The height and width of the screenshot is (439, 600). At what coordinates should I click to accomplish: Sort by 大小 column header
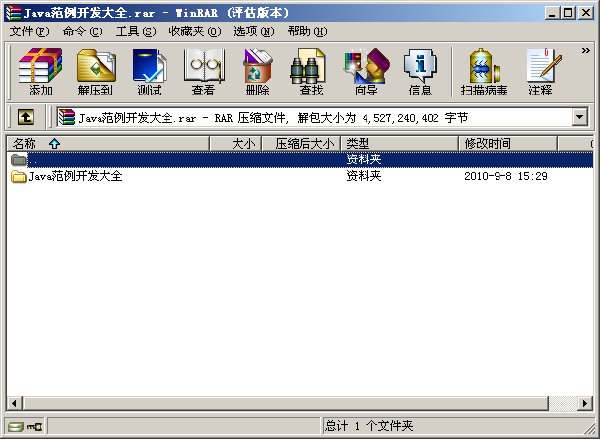click(x=236, y=144)
